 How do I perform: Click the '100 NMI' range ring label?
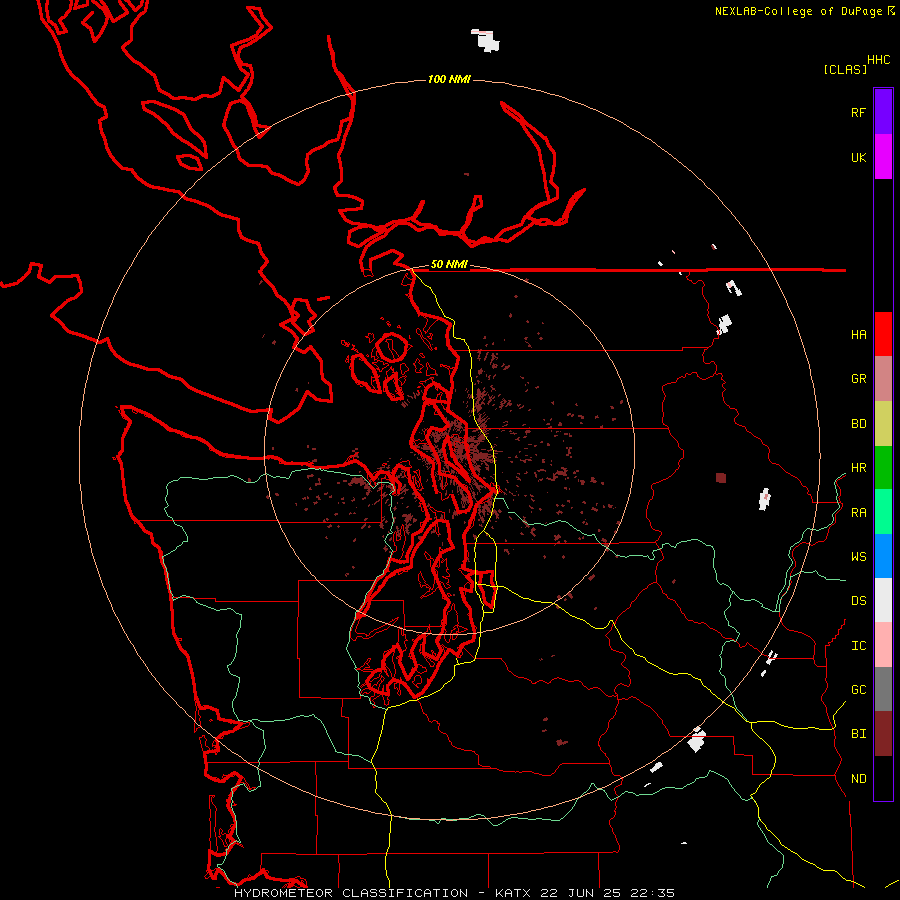[449, 79]
